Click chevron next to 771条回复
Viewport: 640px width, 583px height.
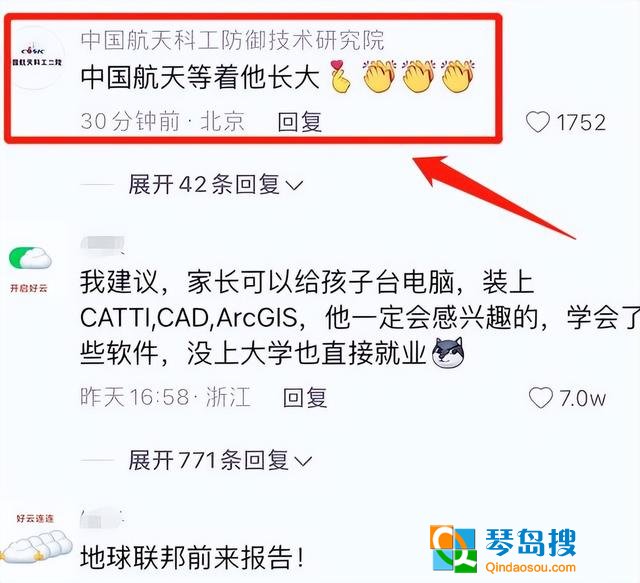(x=303, y=462)
